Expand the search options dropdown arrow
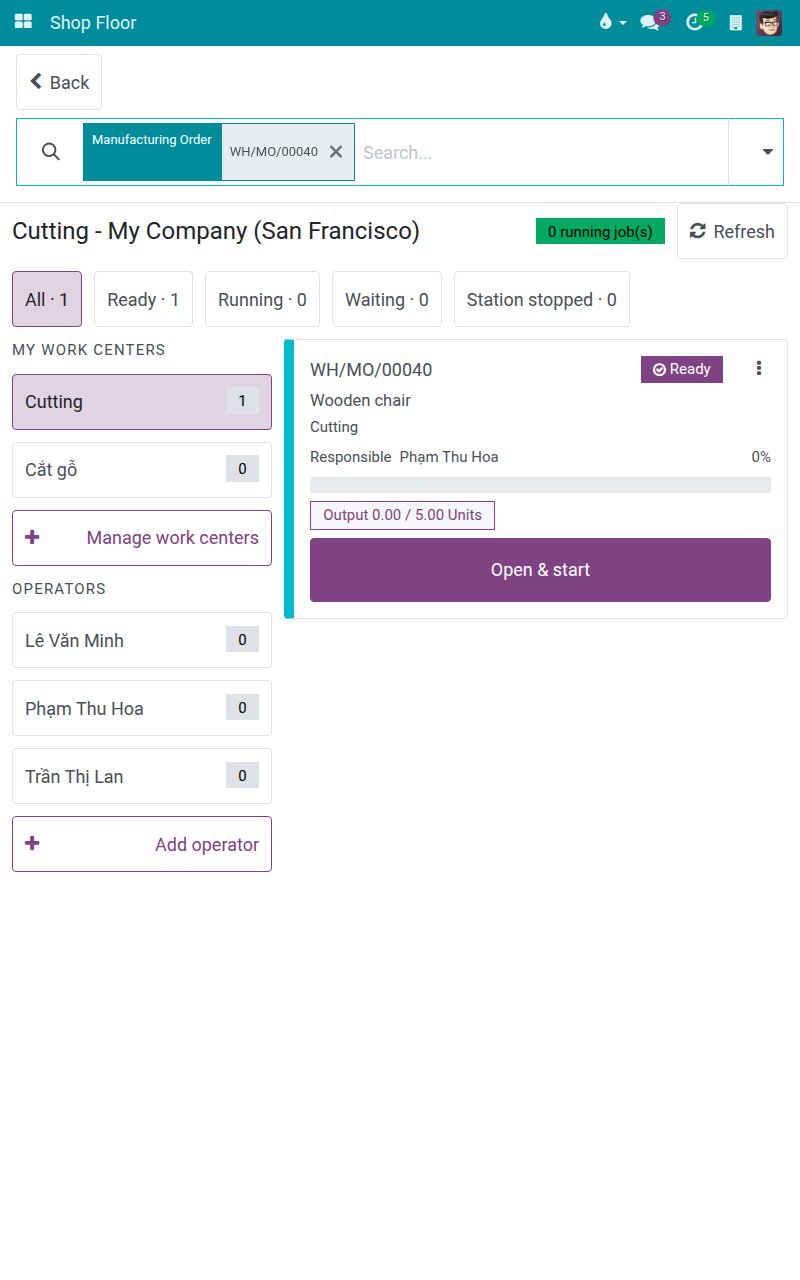Viewport: 800px width, 1280px height. click(767, 152)
